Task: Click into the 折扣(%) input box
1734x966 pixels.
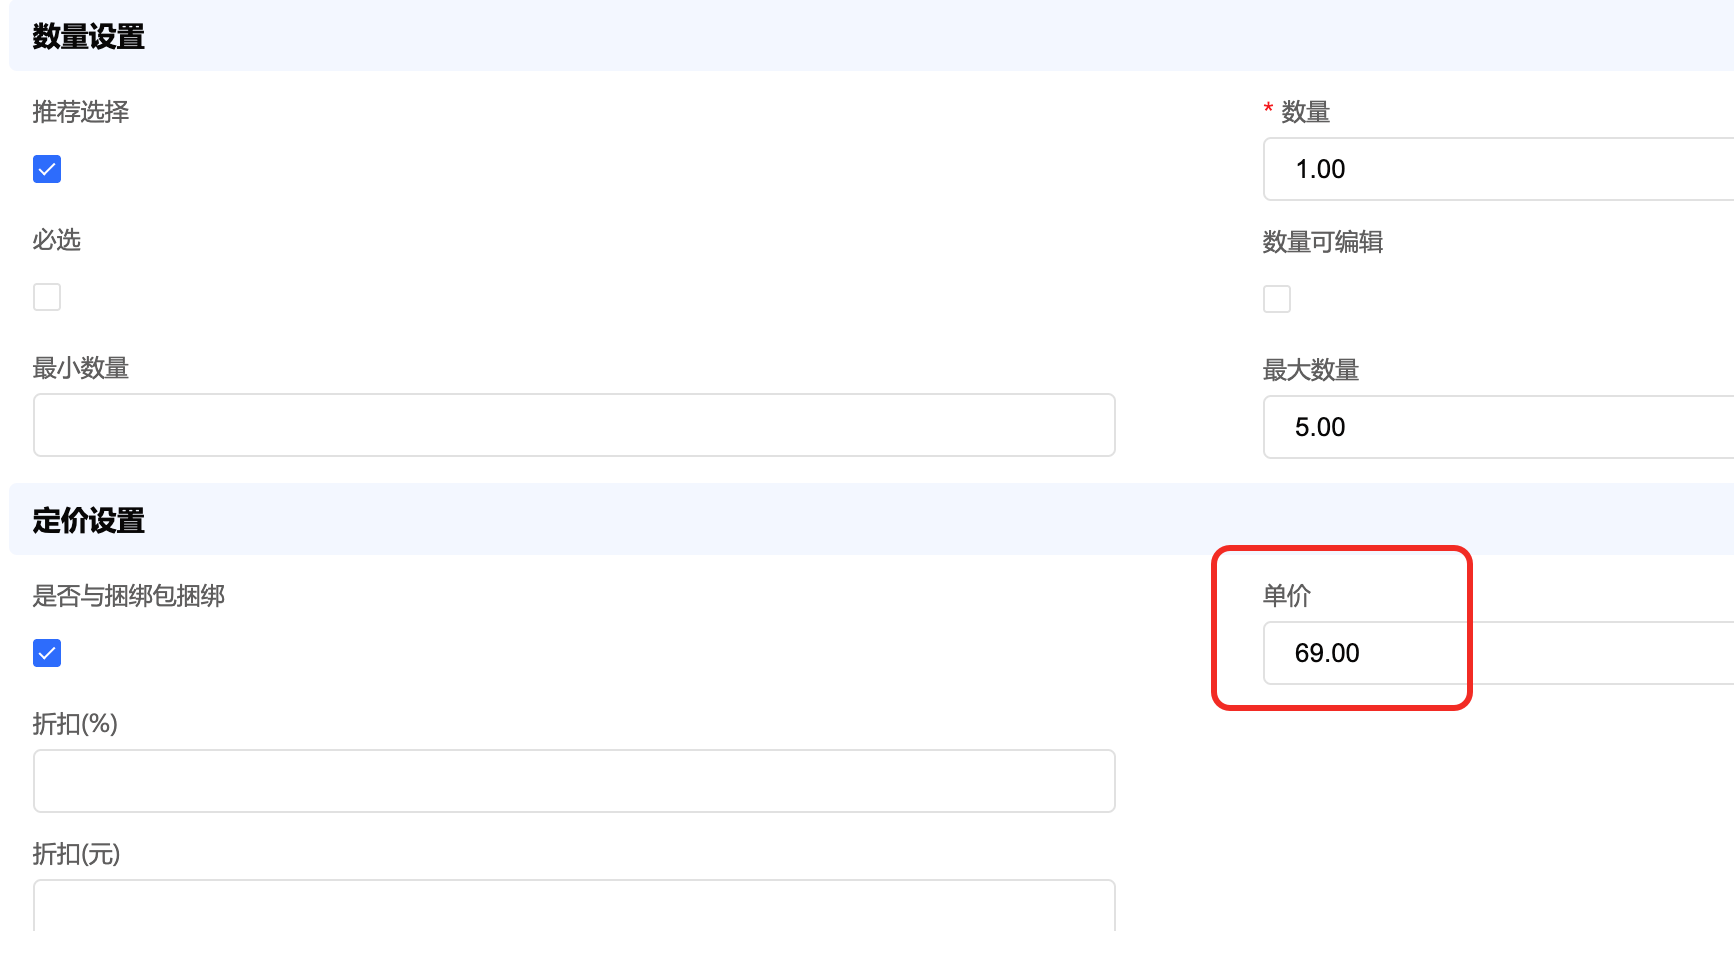Action: click(x=574, y=781)
